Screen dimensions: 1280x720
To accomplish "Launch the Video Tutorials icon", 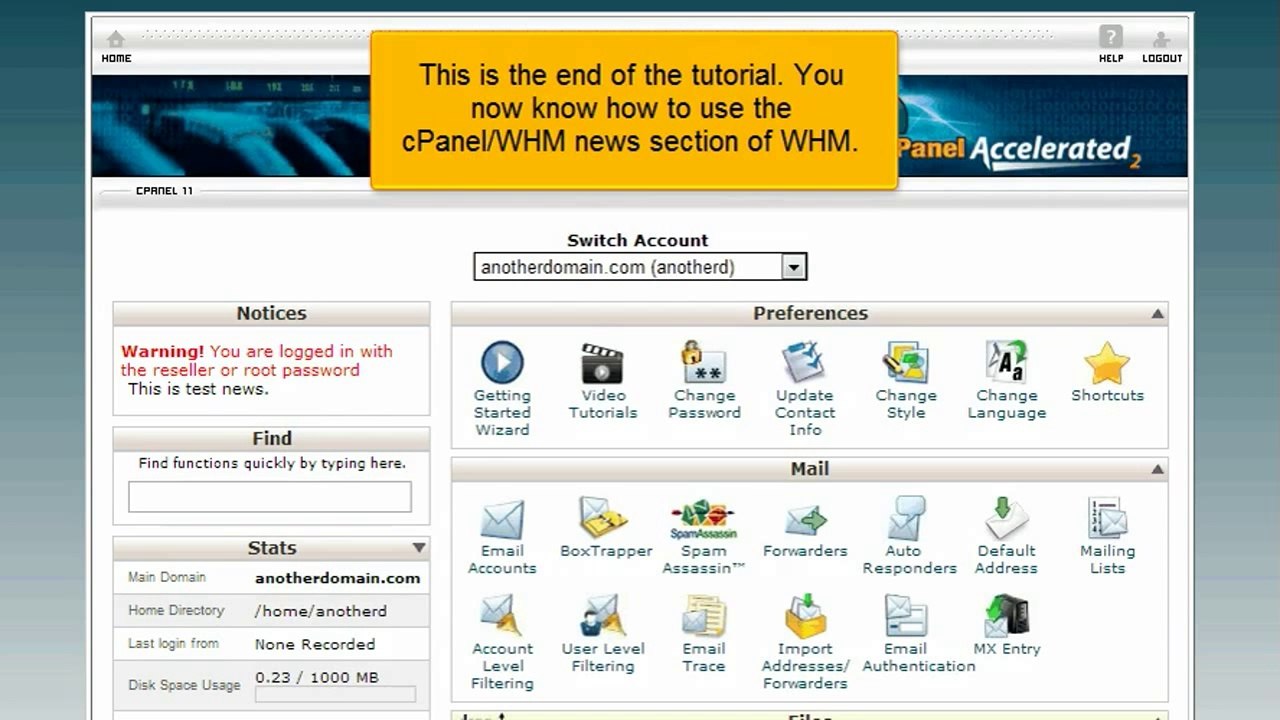I will pos(603,363).
